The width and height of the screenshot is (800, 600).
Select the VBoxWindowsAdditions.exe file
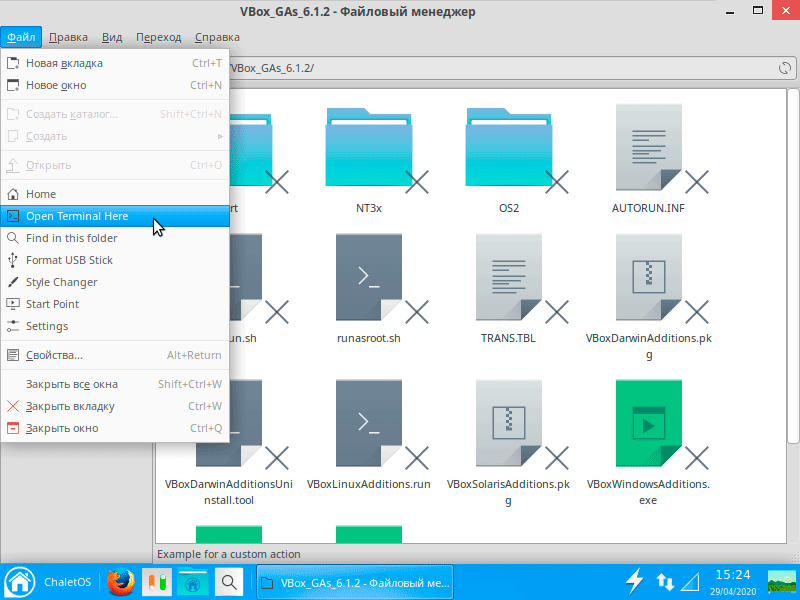647,428
